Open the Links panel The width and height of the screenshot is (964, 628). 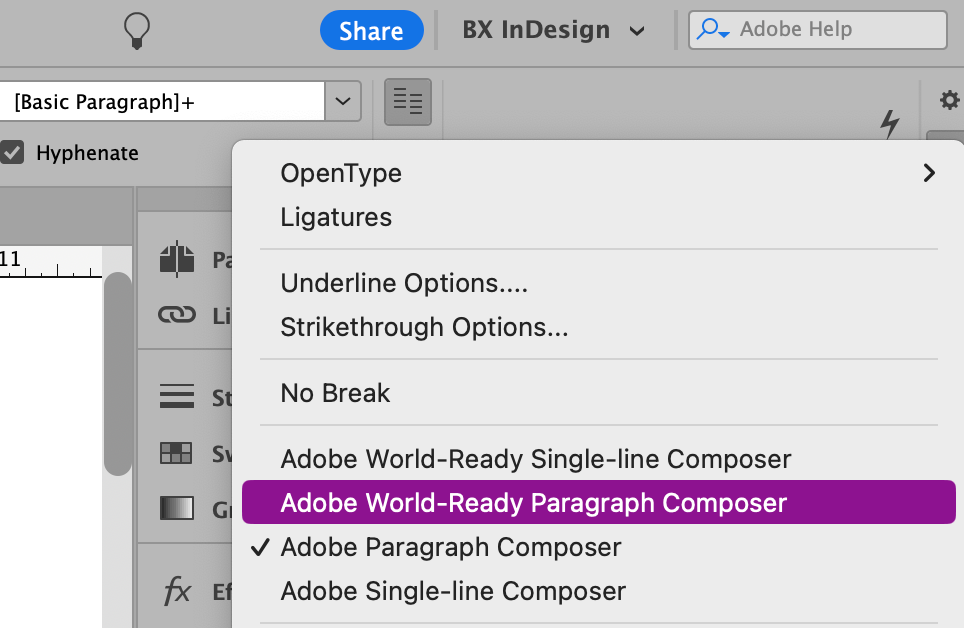(x=177, y=314)
